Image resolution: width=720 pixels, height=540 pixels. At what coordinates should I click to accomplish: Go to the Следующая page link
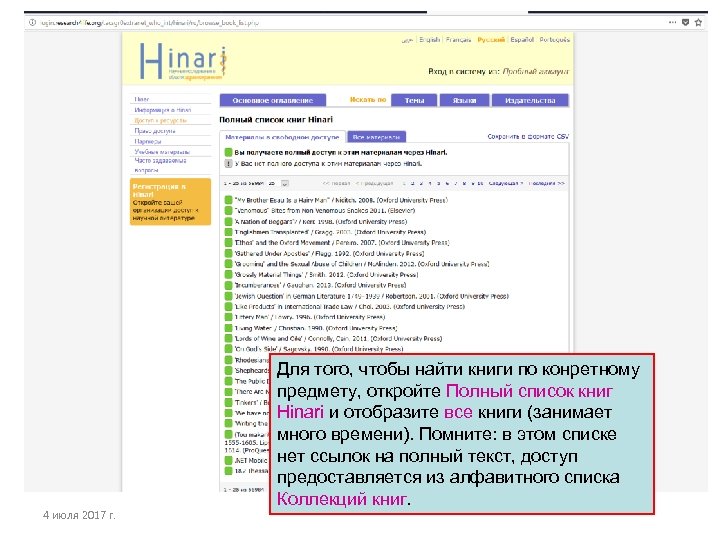pyautogui.click(x=506, y=183)
